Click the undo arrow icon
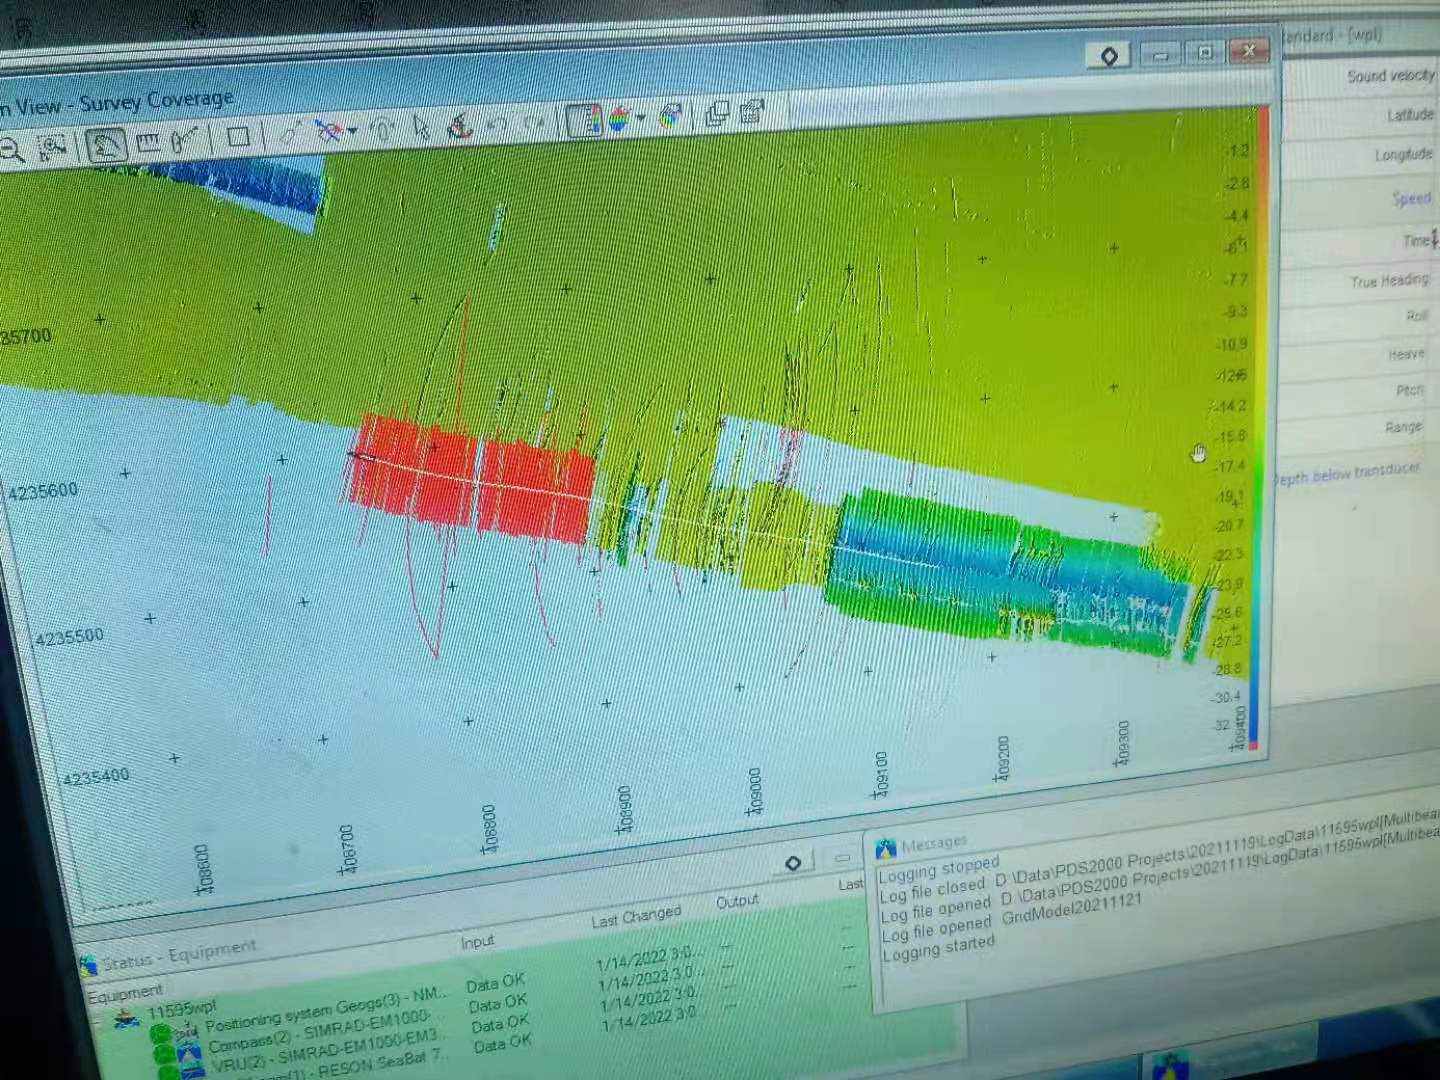Image resolution: width=1440 pixels, height=1080 pixels. [x=497, y=124]
